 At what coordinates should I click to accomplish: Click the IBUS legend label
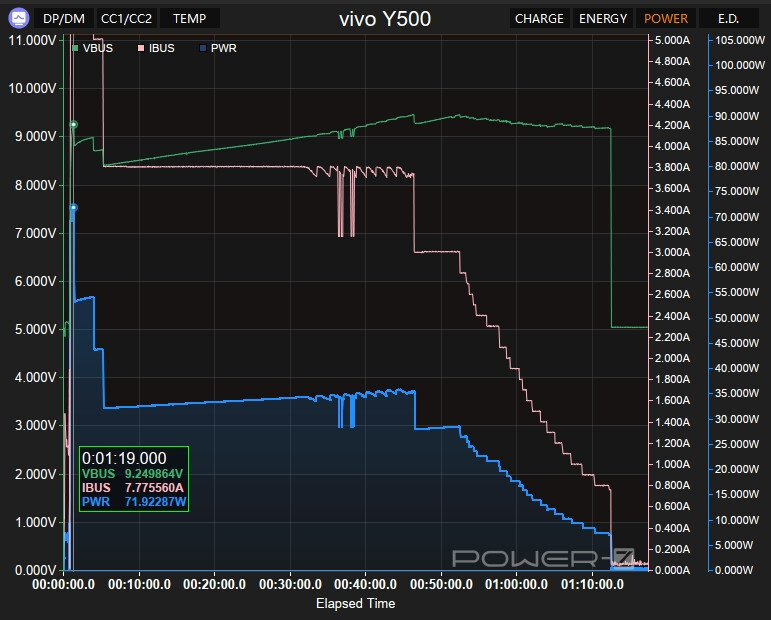(162, 48)
